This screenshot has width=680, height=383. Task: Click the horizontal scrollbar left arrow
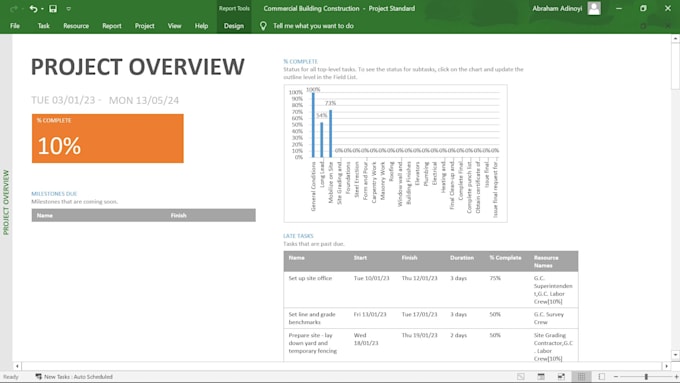(x=17, y=366)
